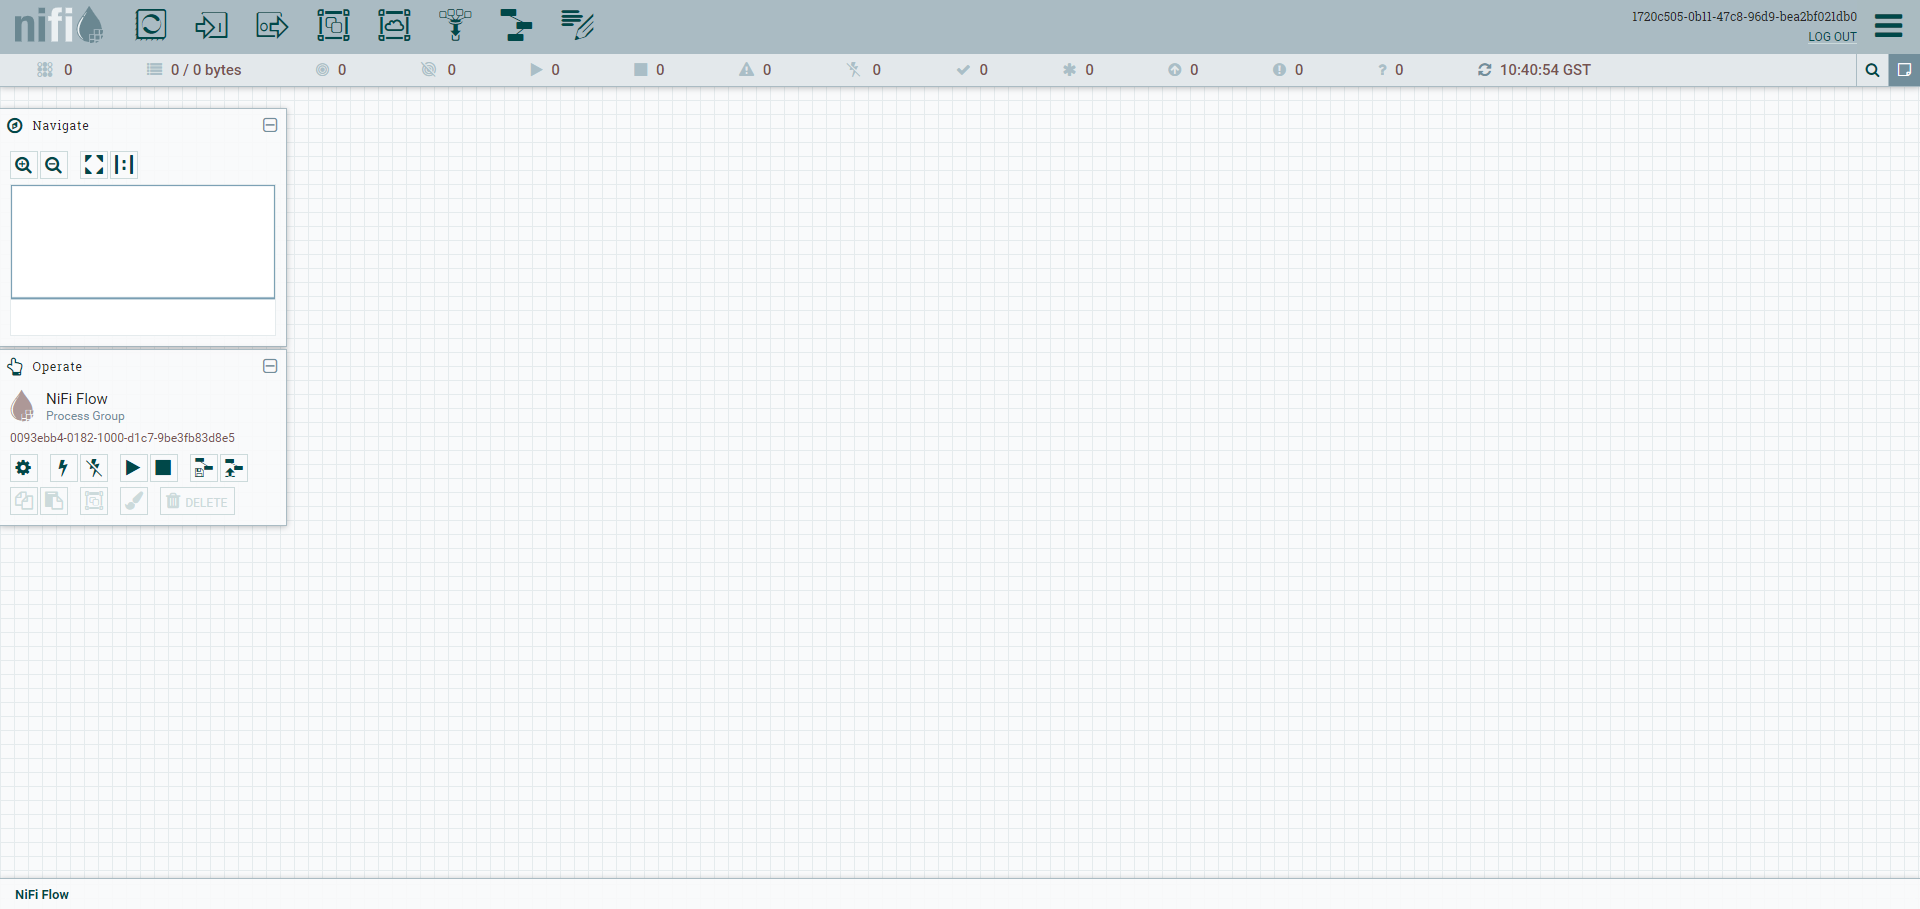The width and height of the screenshot is (1920, 909).
Task: Click the NiFi Flow breadcrumb at bottom
Action: pyautogui.click(x=42, y=895)
